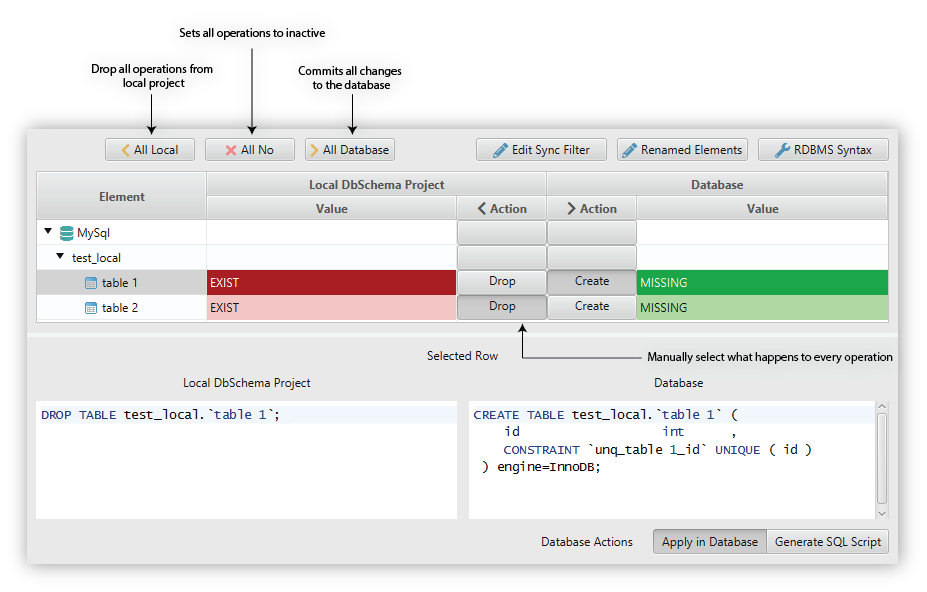Screen dimensions: 927x592
Task: Click the Database SQL pane scrollbar
Action: (x=881, y=458)
